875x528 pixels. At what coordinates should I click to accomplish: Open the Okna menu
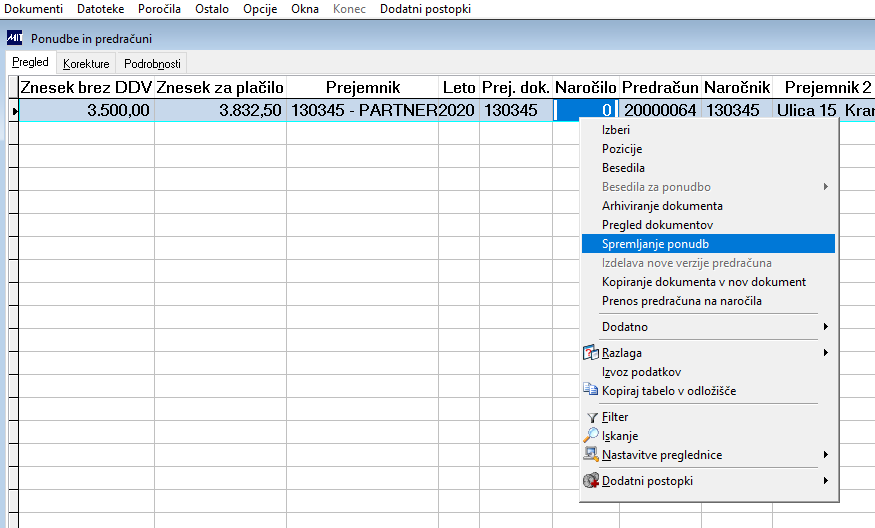click(x=305, y=9)
